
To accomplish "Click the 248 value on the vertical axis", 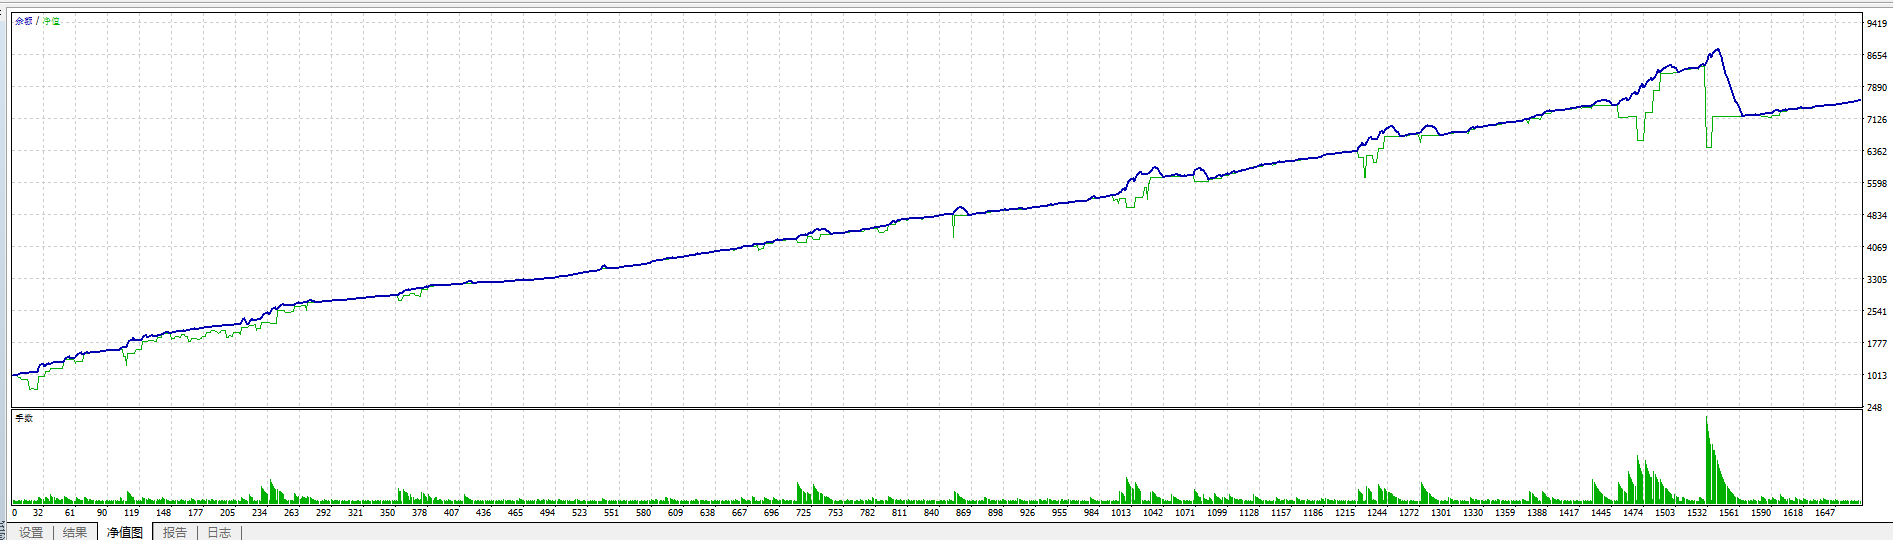I will coord(1874,407).
